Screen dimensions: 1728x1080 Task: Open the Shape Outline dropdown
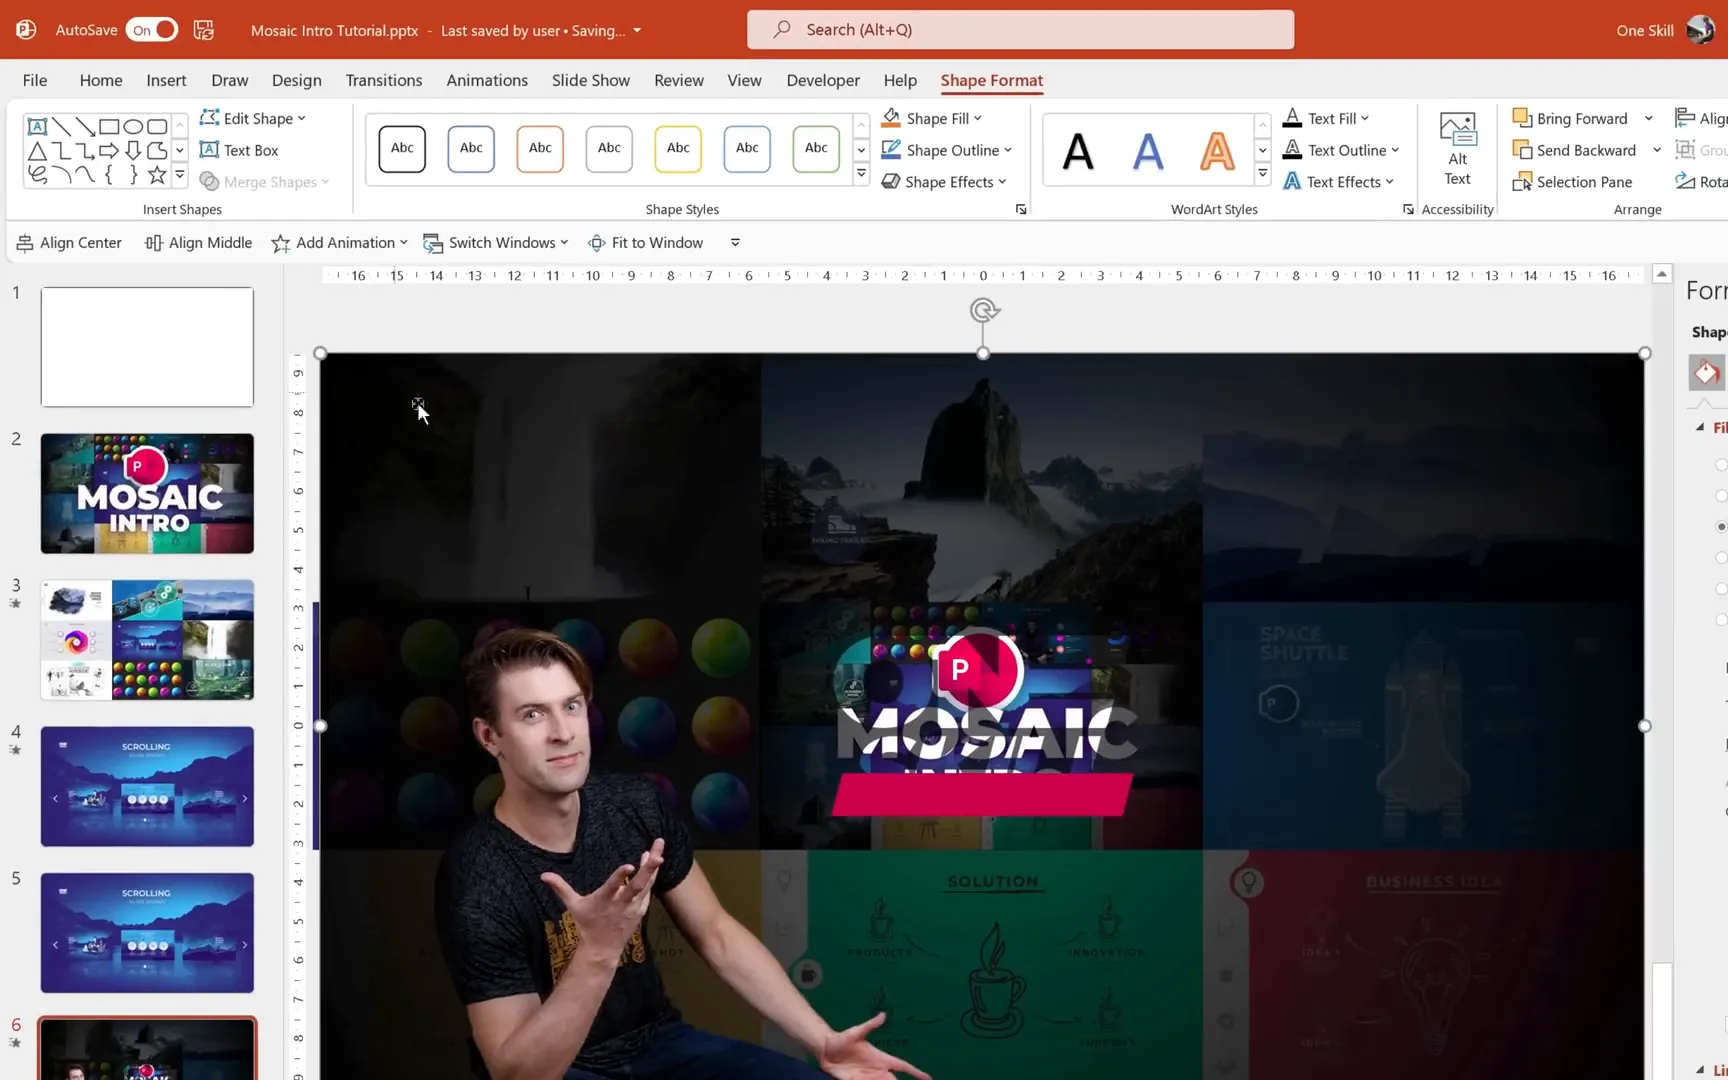click(947, 150)
